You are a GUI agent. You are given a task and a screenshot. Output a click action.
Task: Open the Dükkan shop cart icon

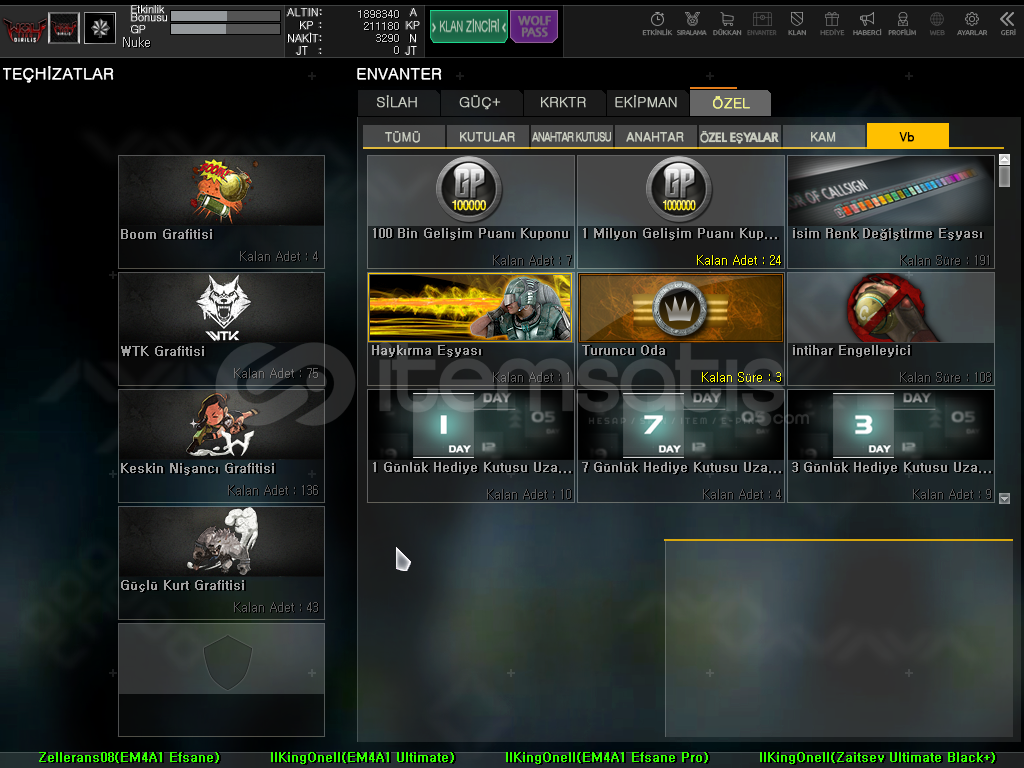coord(727,24)
